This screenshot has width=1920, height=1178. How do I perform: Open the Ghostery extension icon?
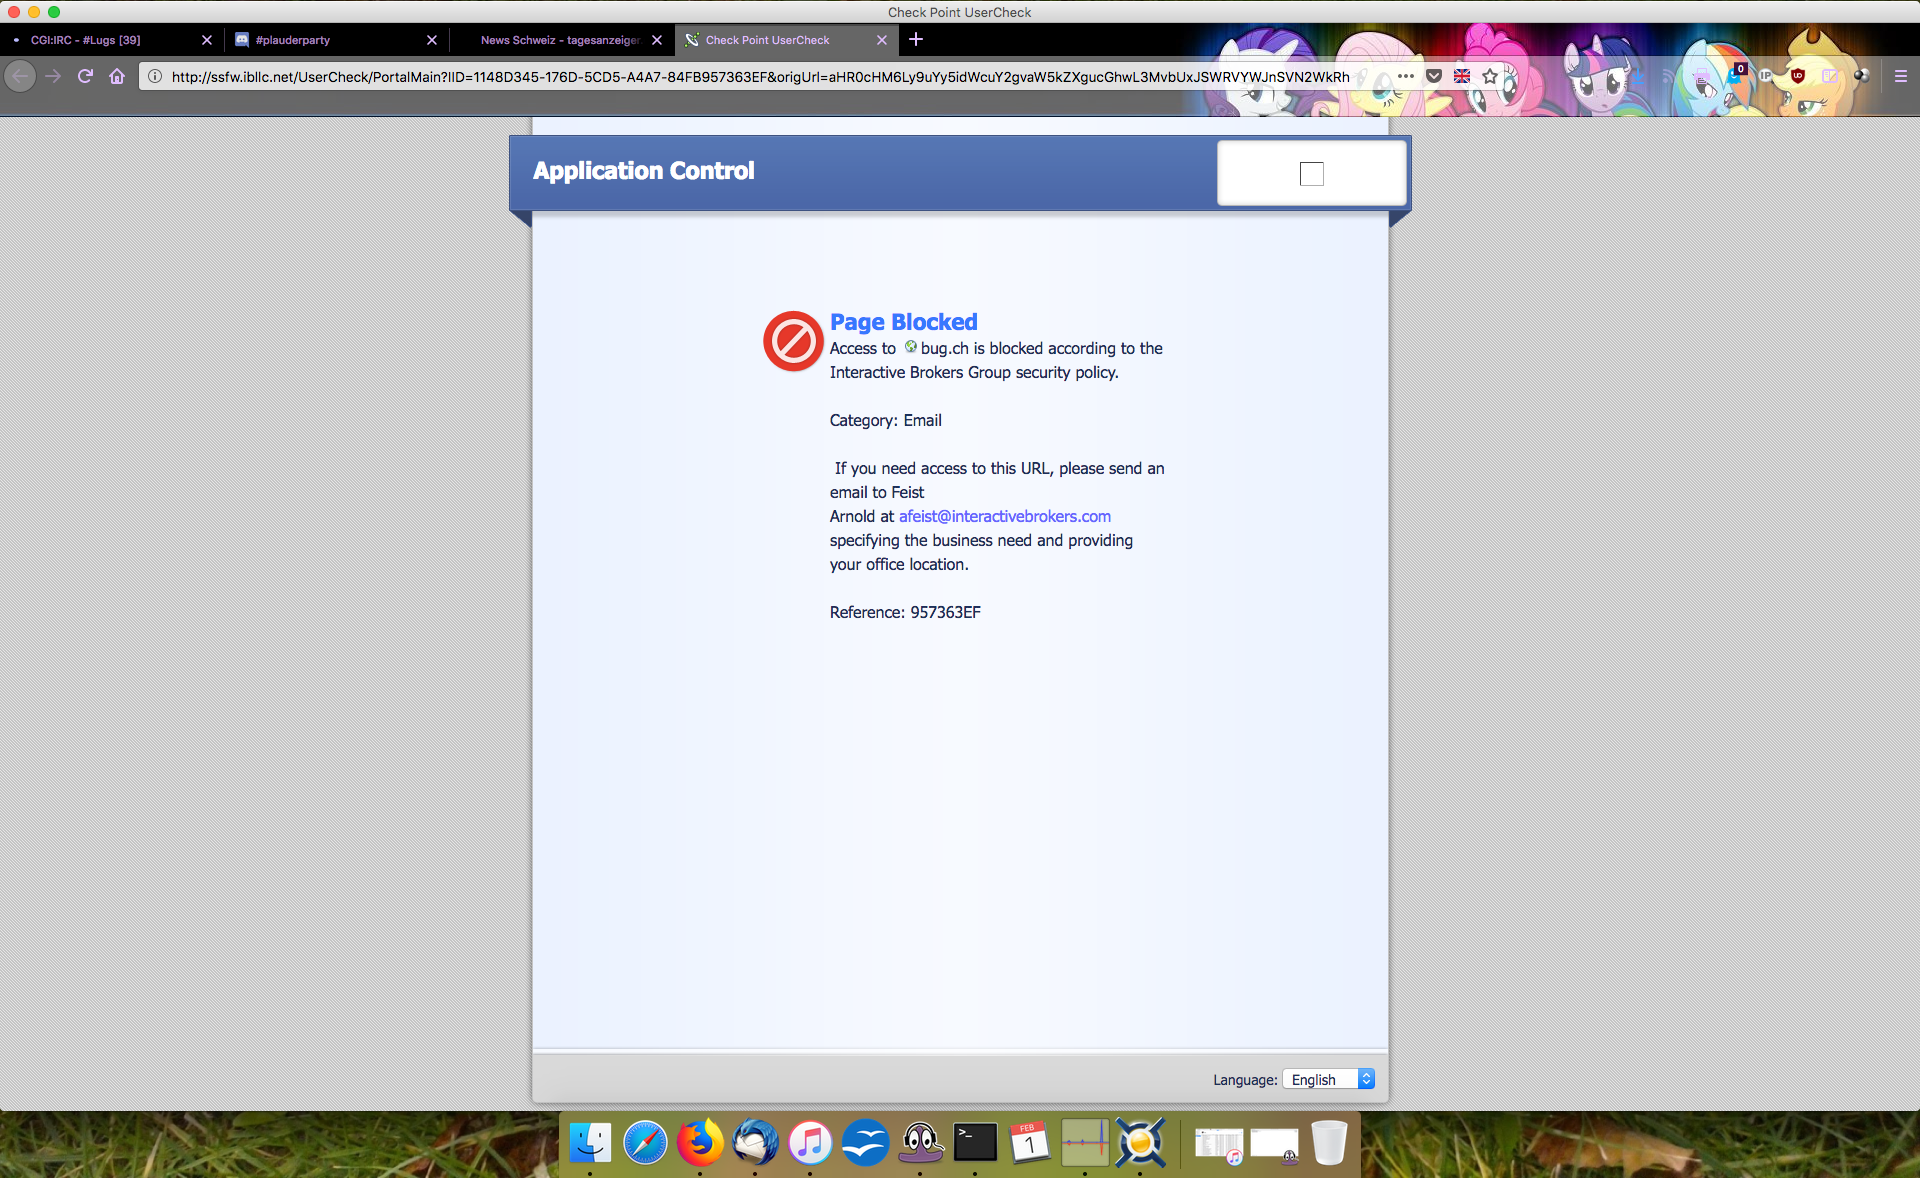(x=1735, y=74)
